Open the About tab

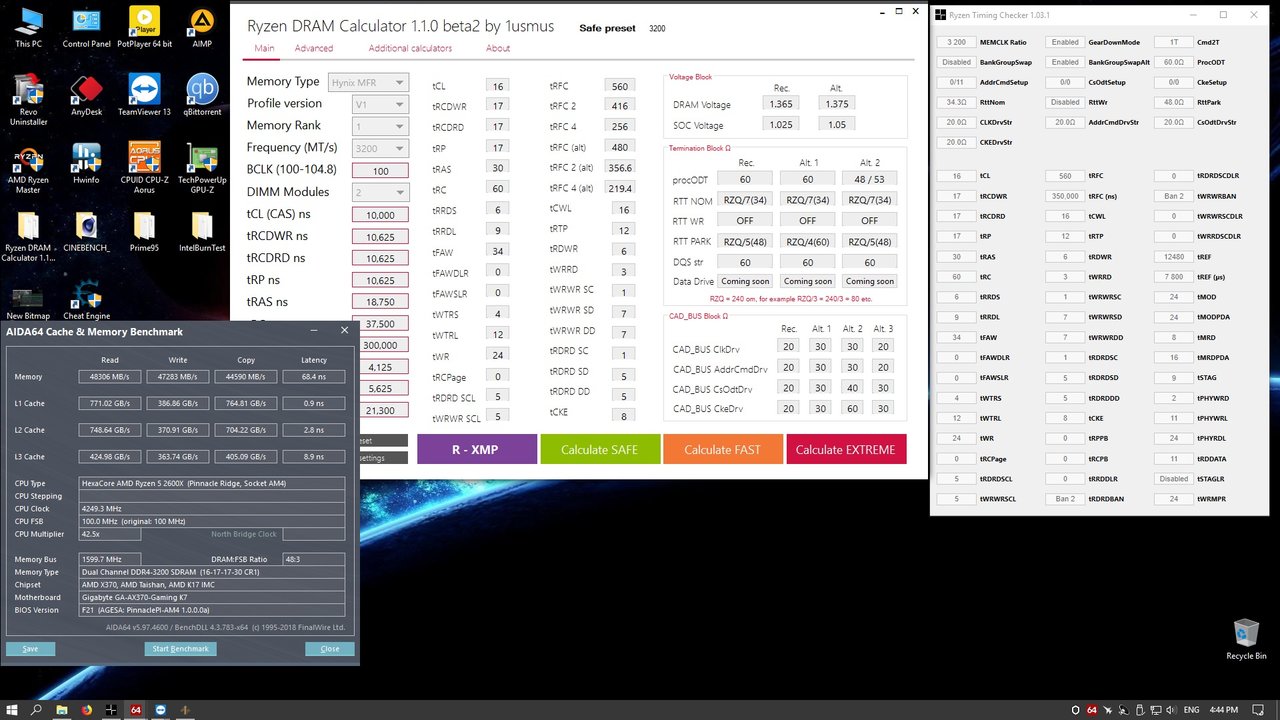click(498, 48)
